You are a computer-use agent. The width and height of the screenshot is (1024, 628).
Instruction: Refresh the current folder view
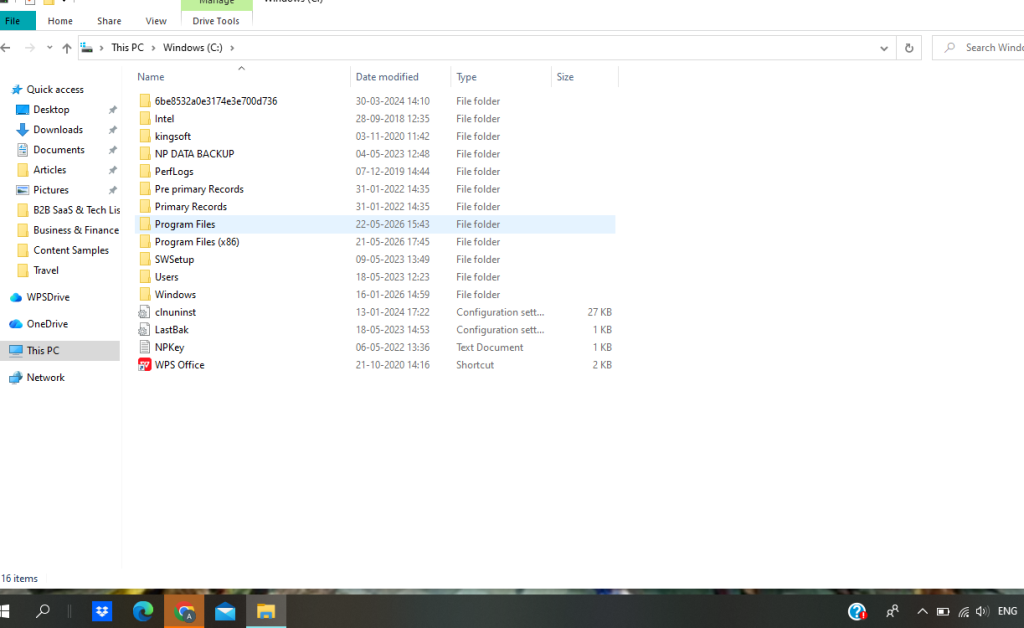click(x=908, y=48)
